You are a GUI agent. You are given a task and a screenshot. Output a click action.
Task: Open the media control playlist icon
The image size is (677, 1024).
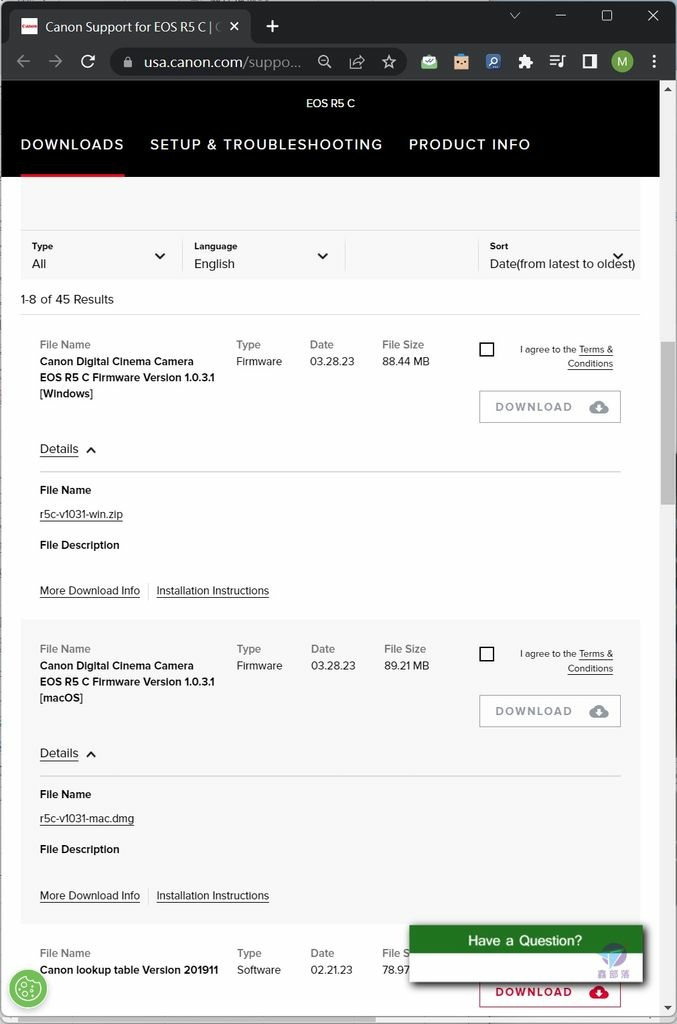click(x=558, y=61)
